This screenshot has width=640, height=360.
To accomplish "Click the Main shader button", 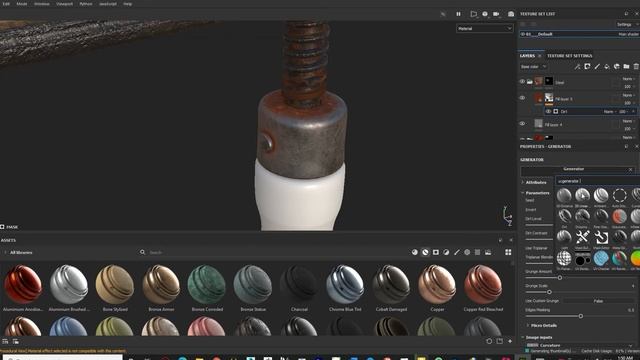I will pyautogui.click(x=629, y=34).
